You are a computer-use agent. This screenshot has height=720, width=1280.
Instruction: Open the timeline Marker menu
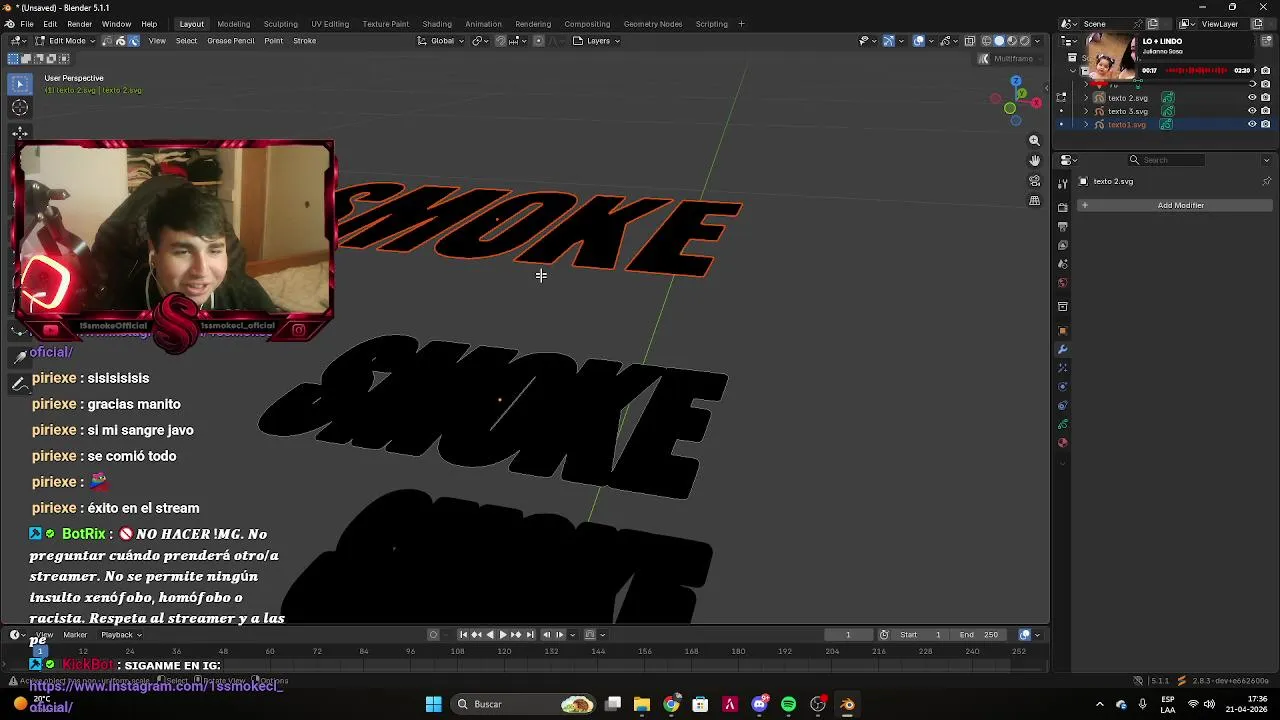pyautogui.click(x=75, y=635)
